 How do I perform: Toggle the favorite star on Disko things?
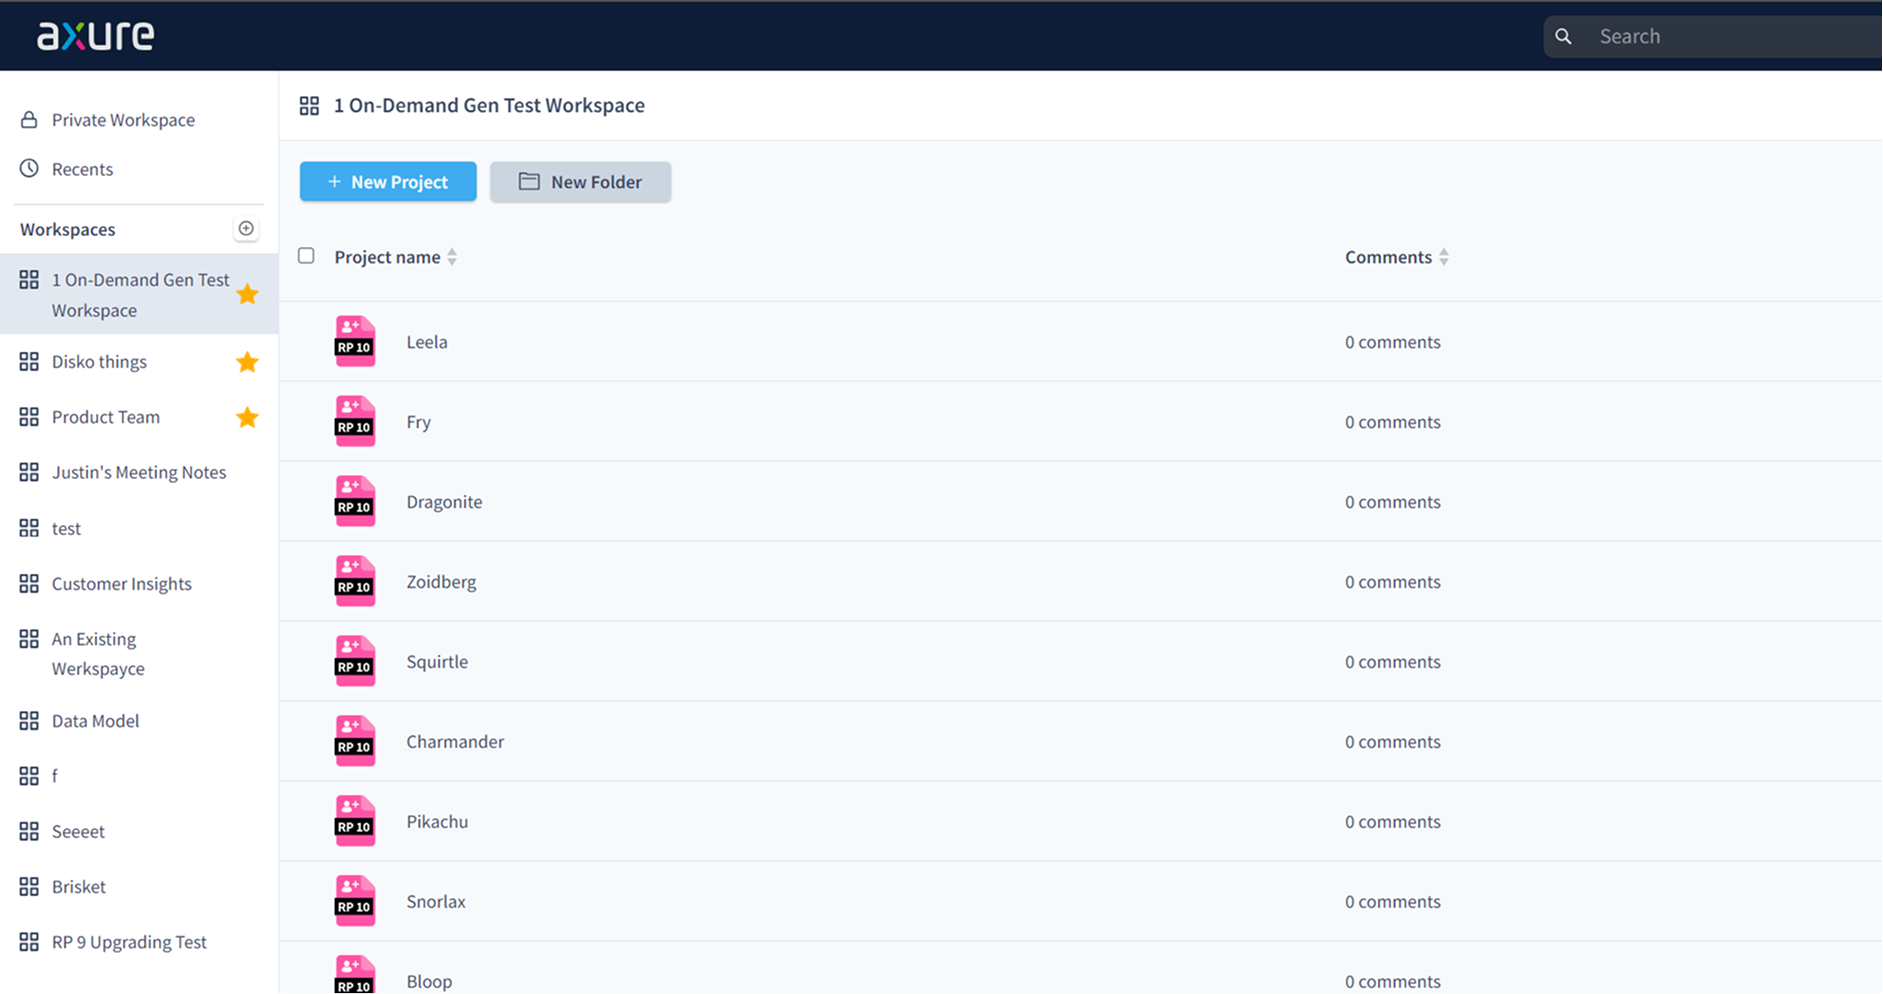(247, 361)
